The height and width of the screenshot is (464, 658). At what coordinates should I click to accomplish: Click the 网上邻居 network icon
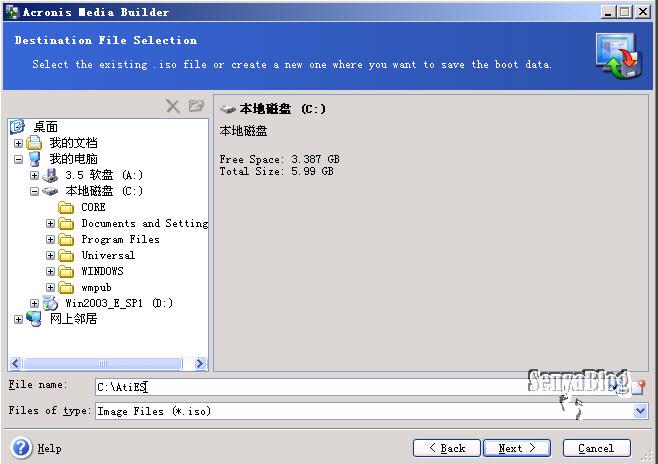click(34, 319)
